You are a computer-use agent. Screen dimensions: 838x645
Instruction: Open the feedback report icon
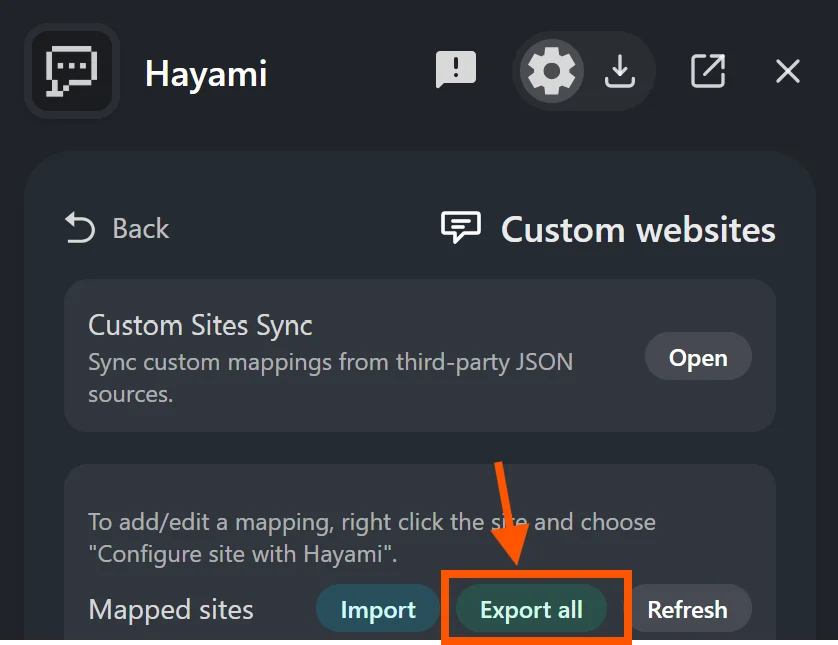455,69
